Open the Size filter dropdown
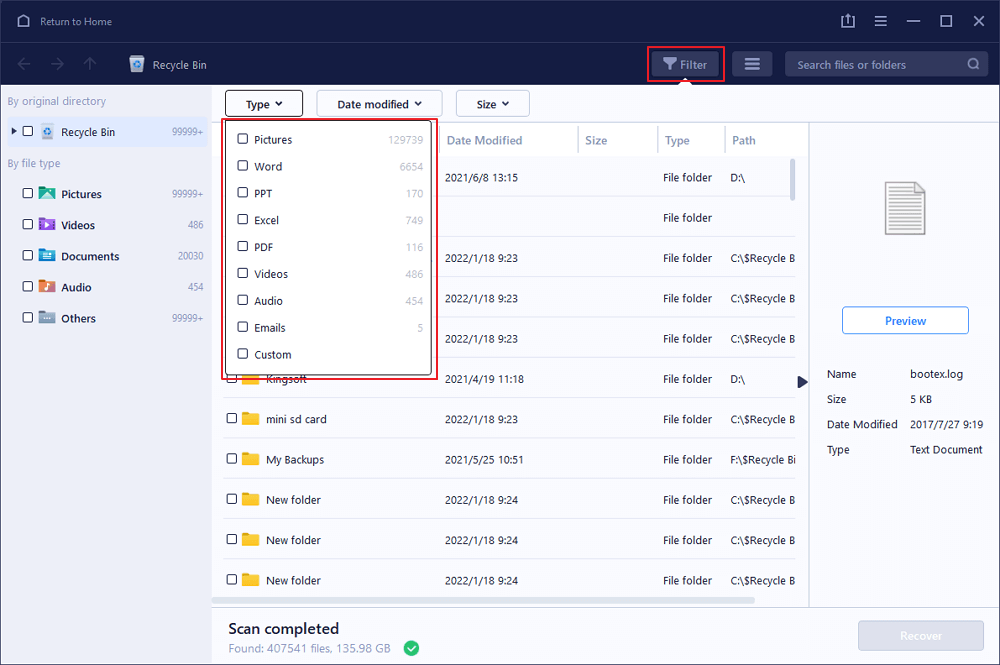The height and width of the screenshot is (665, 1000). click(x=492, y=104)
